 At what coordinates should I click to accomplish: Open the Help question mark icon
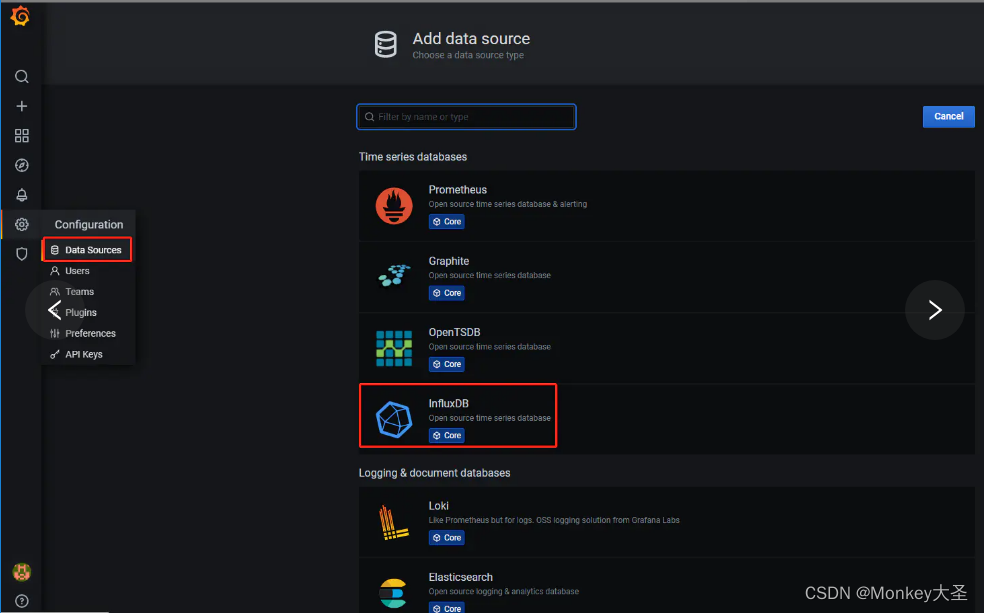click(x=21, y=601)
